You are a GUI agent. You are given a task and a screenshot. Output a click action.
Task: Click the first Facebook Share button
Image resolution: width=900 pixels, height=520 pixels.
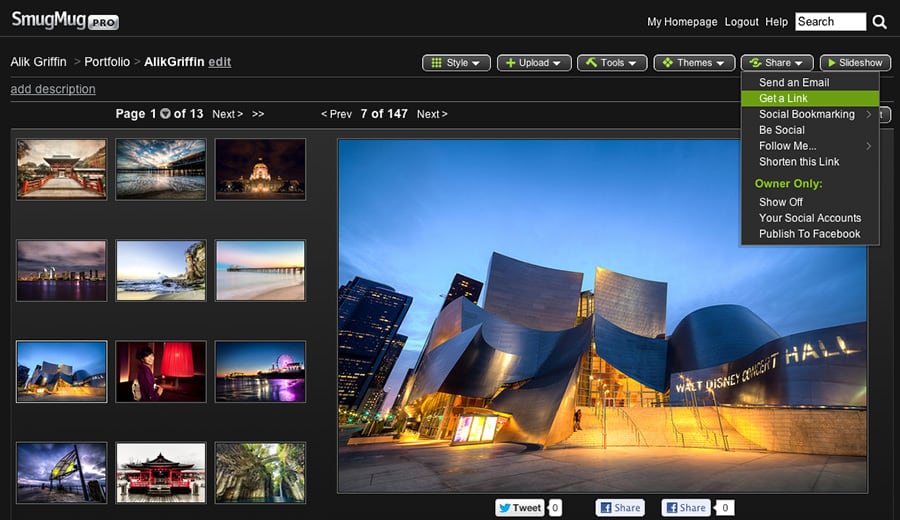pos(620,507)
